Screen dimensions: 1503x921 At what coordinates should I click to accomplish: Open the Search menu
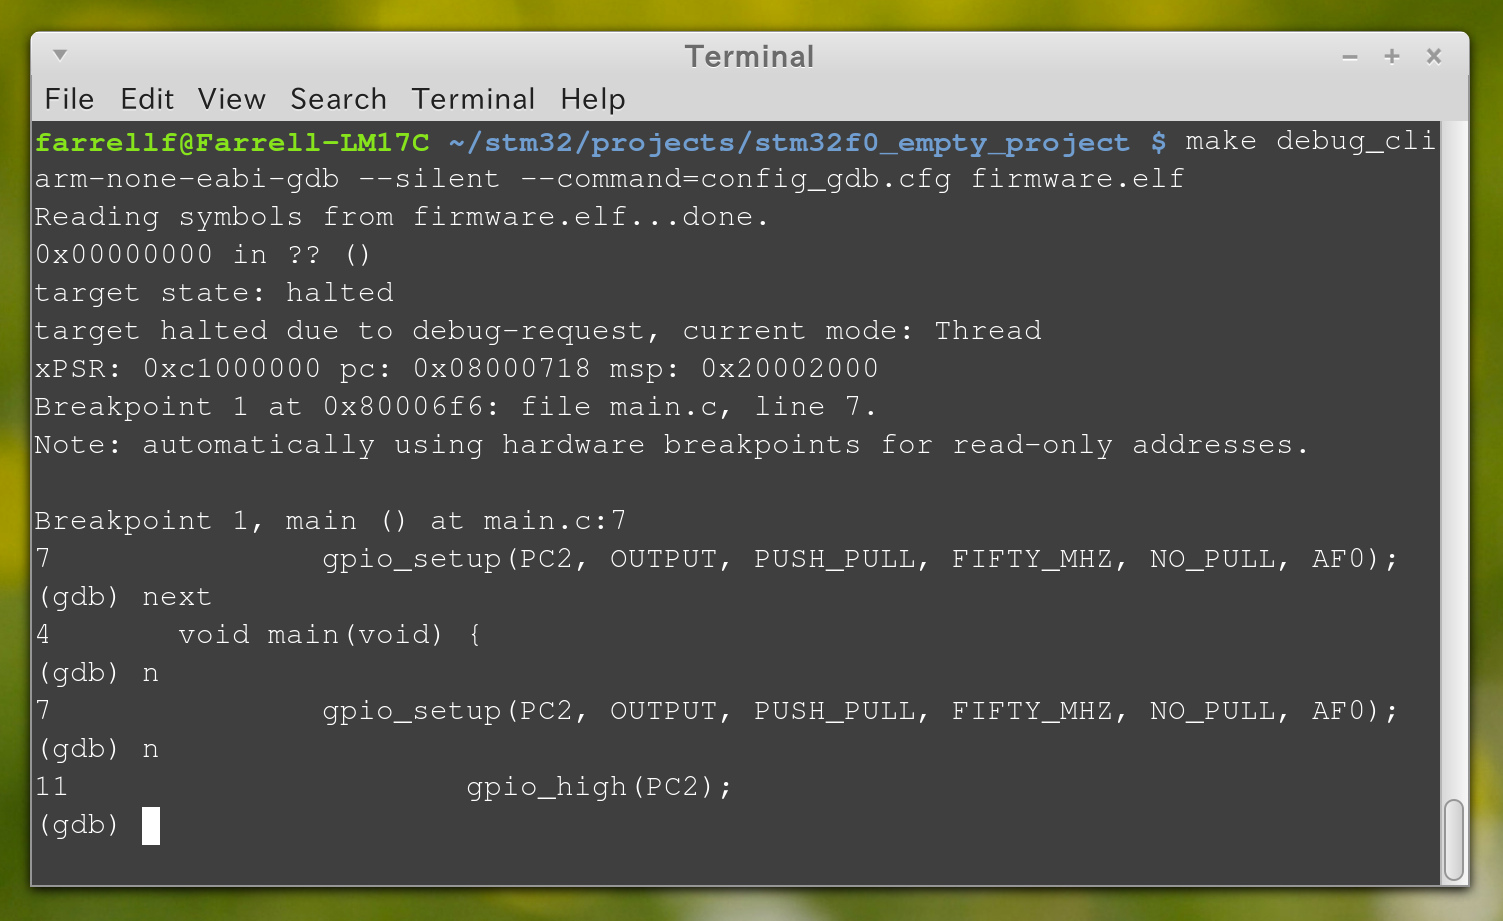coord(339,99)
